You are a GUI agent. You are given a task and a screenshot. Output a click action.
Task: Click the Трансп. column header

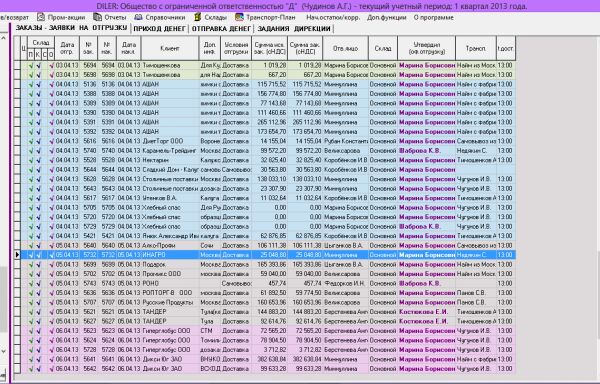point(476,48)
